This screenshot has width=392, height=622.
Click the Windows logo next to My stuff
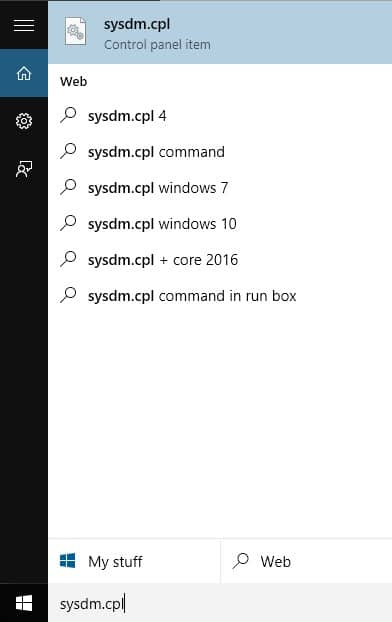click(67, 561)
